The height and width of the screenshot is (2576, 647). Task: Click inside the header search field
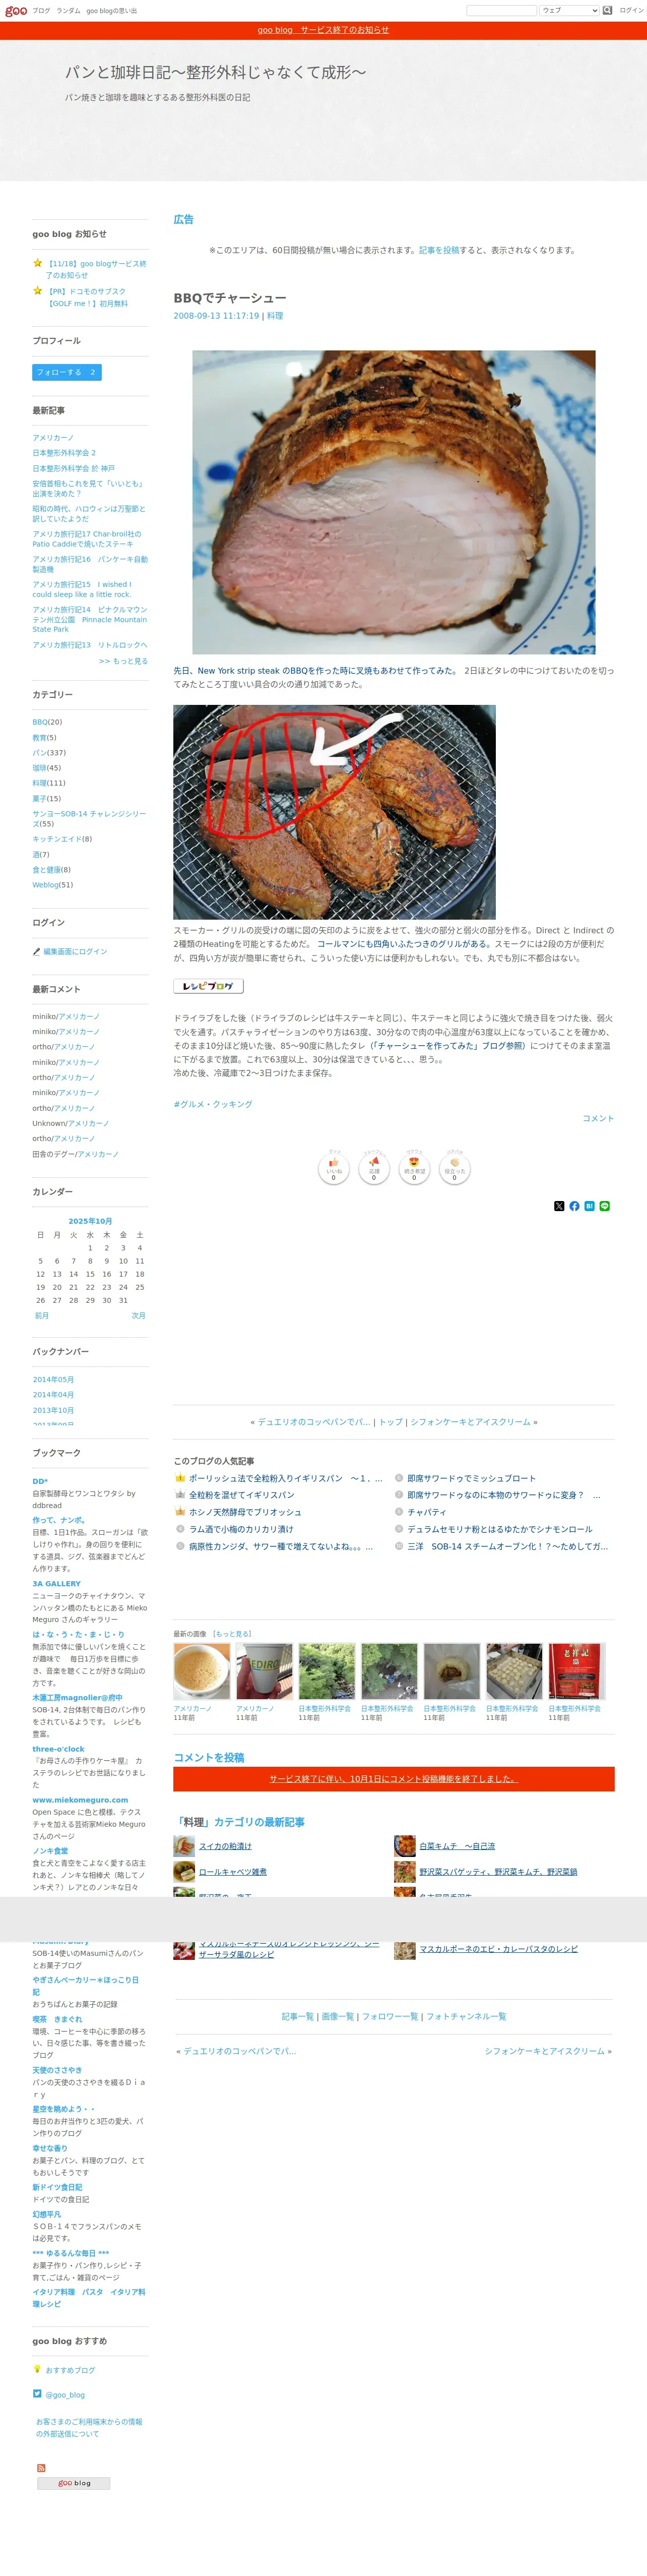[x=501, y=10]
